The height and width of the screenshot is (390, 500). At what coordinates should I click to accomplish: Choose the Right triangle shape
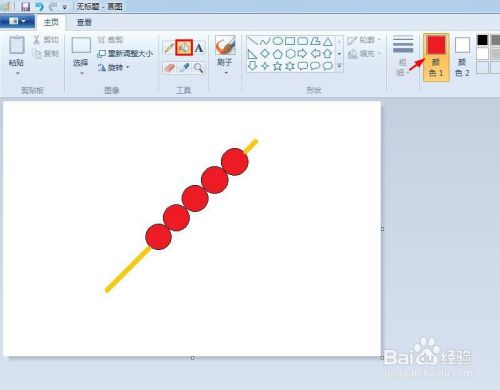[253, 54]
